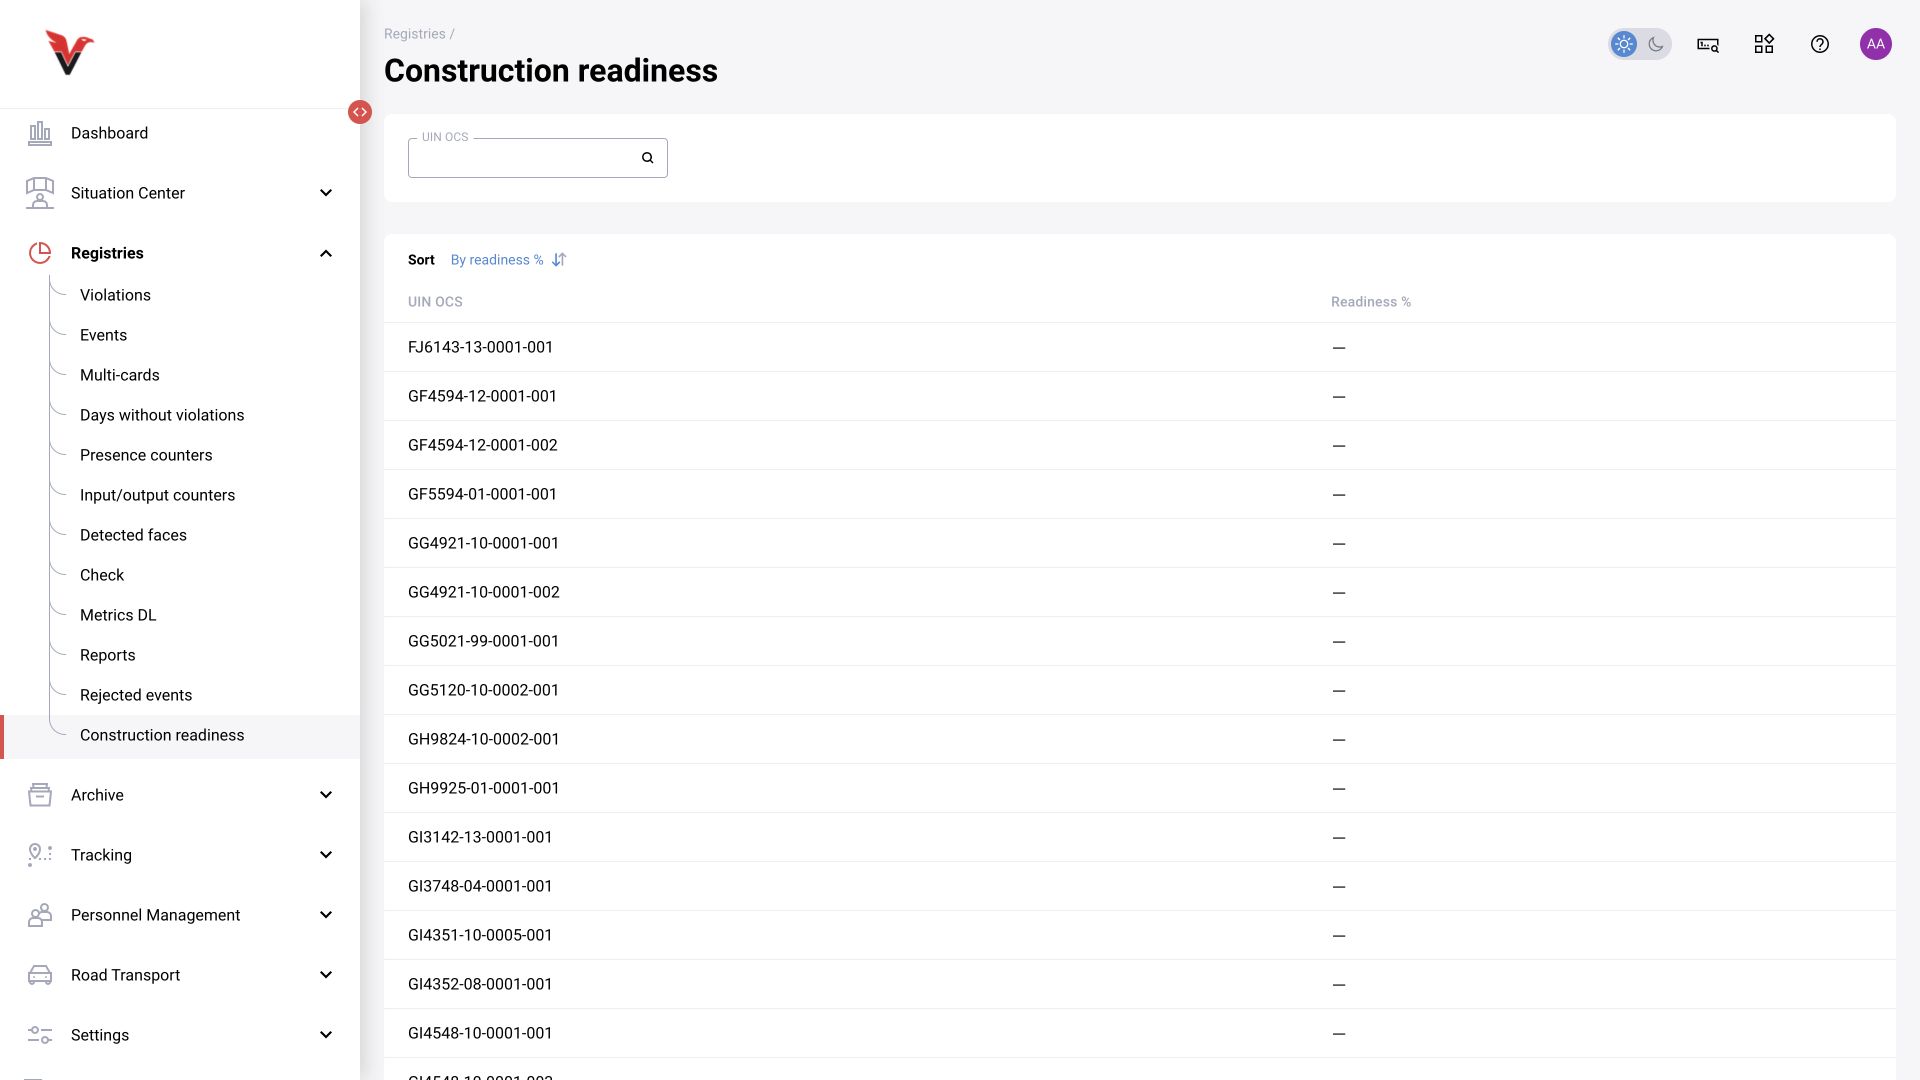Screen dimensions: 1920x1080
Task: Open the key search icon in header
Action: pyautogui.click(x=1708, y=44)
